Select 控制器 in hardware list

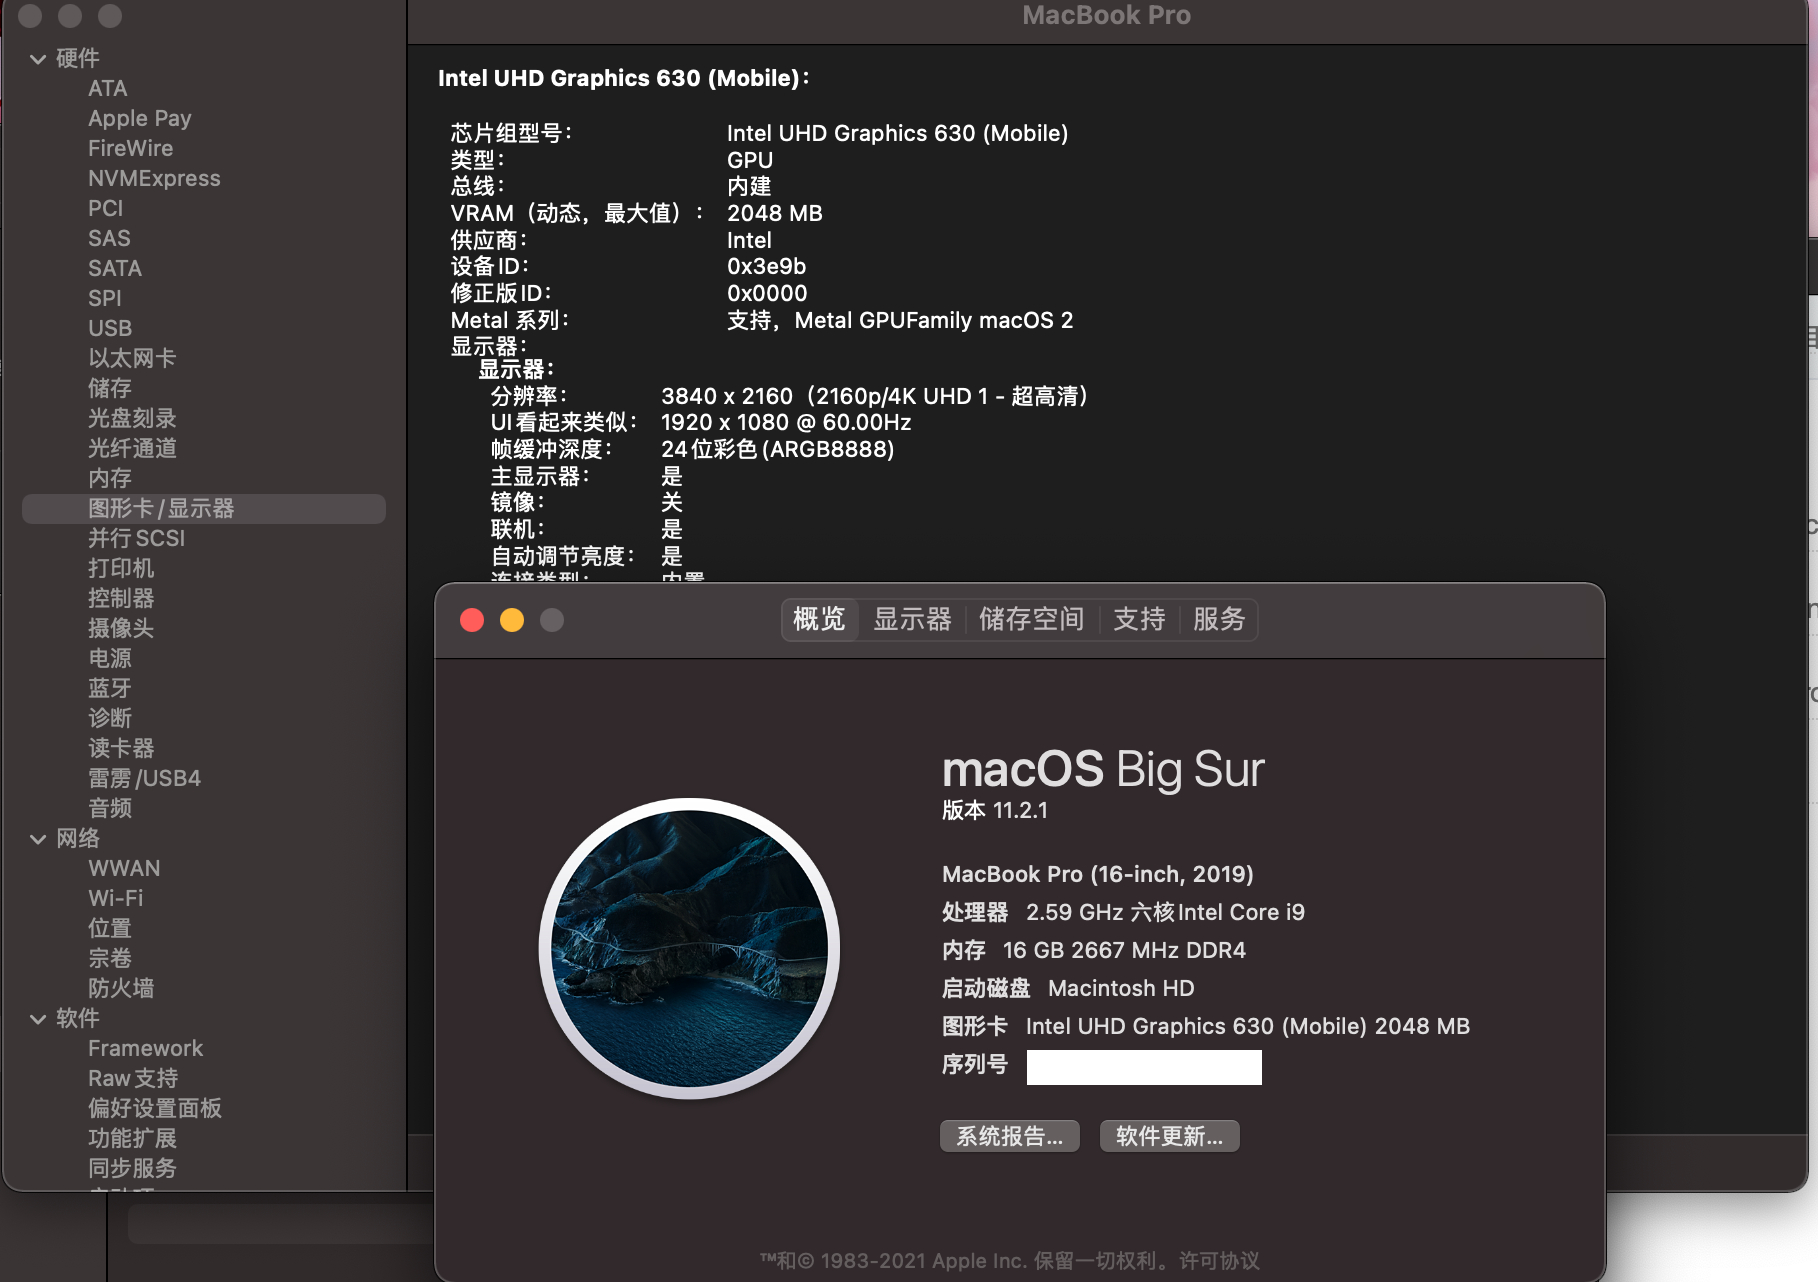[121, 598]
